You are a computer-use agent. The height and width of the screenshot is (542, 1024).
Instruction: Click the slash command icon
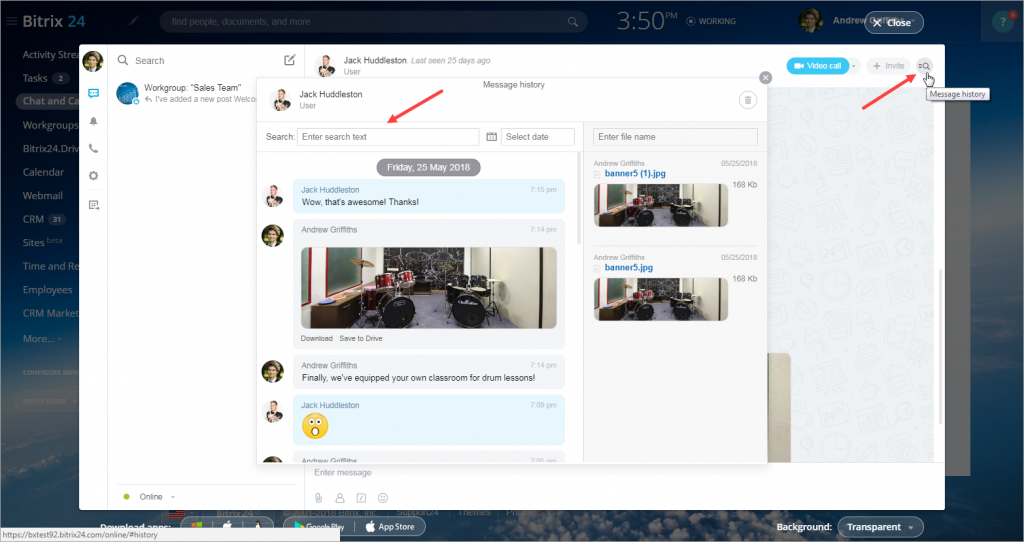[361, 498]
